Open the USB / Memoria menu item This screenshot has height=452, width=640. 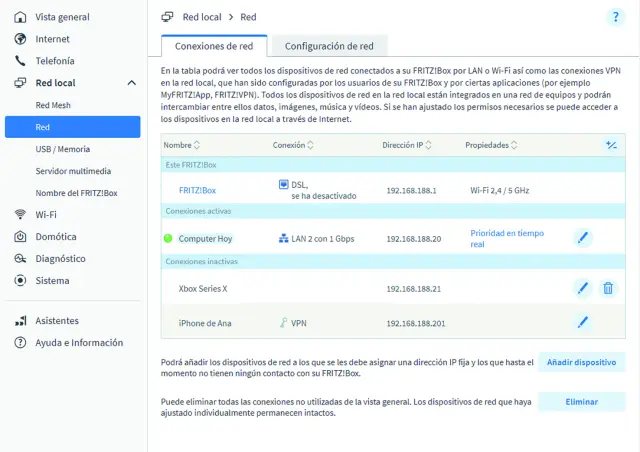tap(62, 149)
